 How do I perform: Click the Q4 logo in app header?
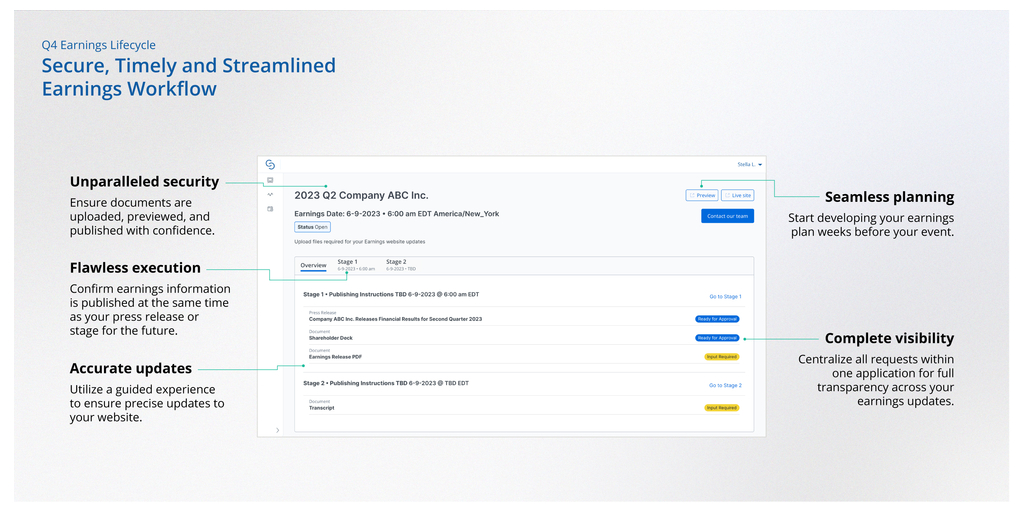[270, 164]
